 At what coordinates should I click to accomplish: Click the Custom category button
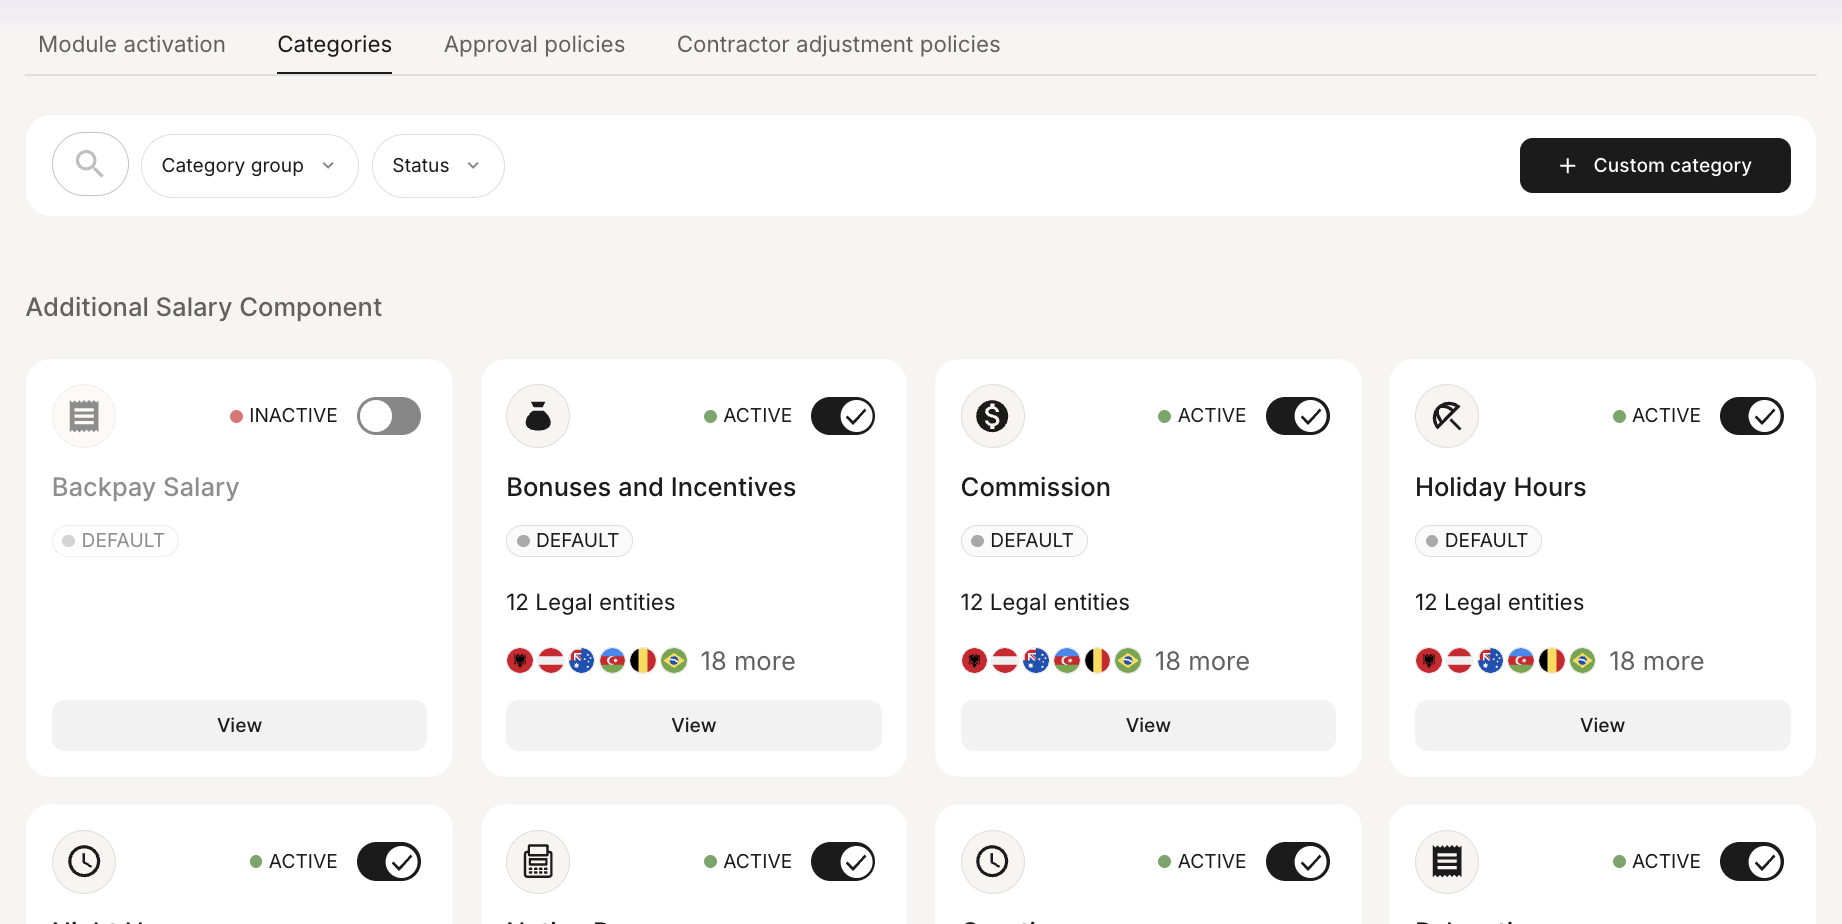[1655, 165]
